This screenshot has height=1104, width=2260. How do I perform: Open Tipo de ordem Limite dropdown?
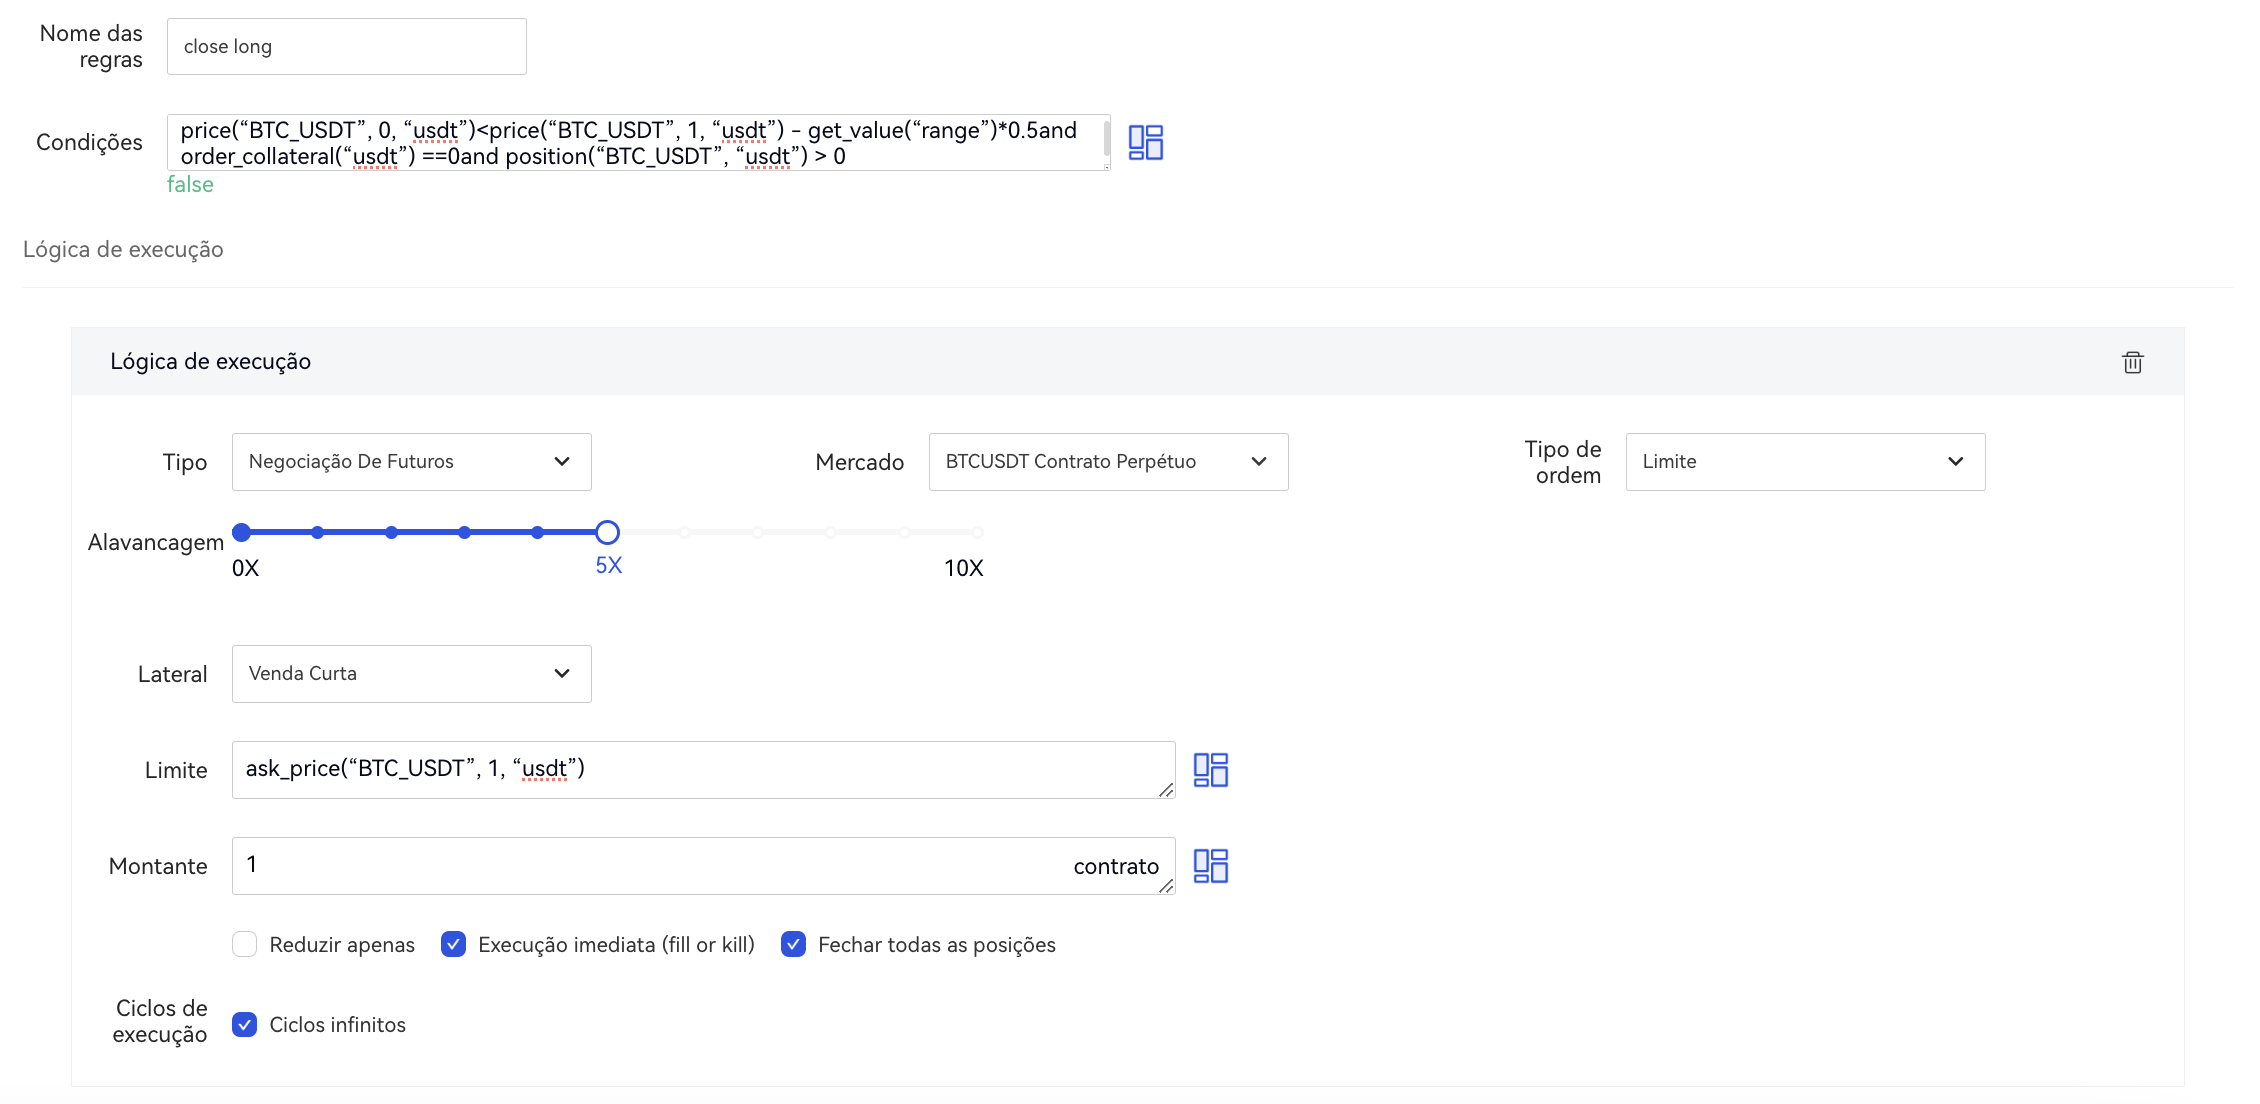click(x=1805, y=462)
